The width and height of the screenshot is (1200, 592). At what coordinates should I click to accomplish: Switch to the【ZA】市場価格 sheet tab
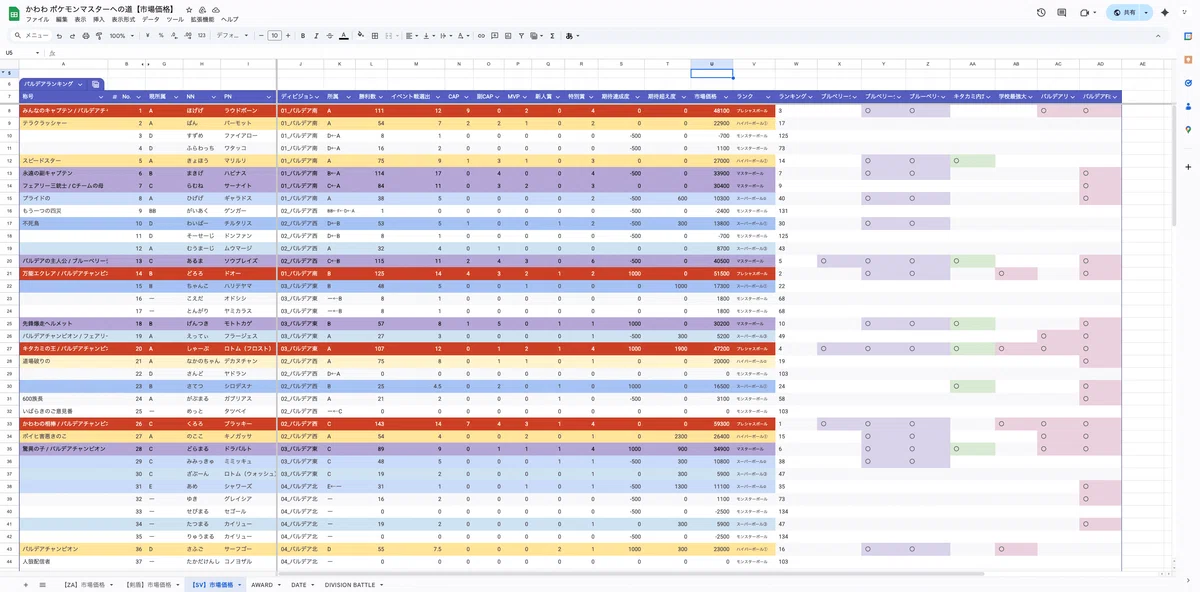click(x=85, y=584)
